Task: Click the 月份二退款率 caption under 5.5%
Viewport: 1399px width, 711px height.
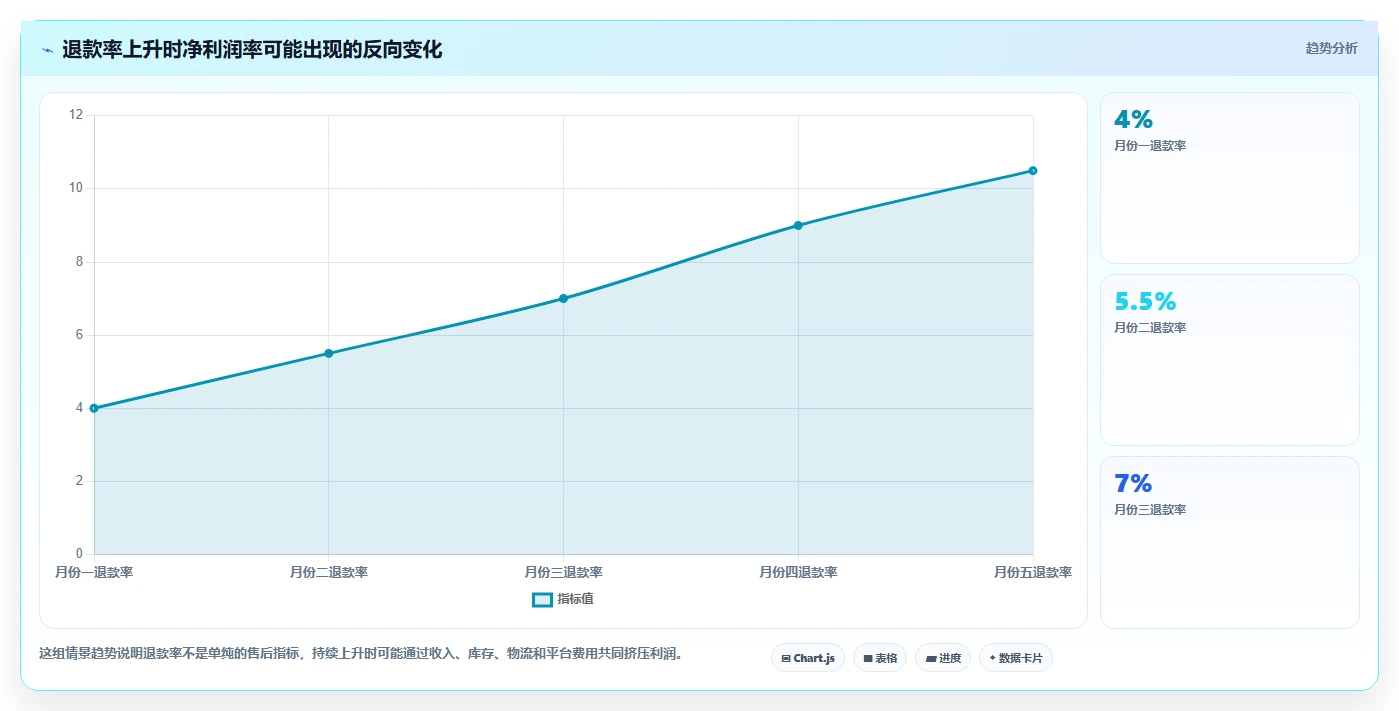Action: pos(1150,328)
